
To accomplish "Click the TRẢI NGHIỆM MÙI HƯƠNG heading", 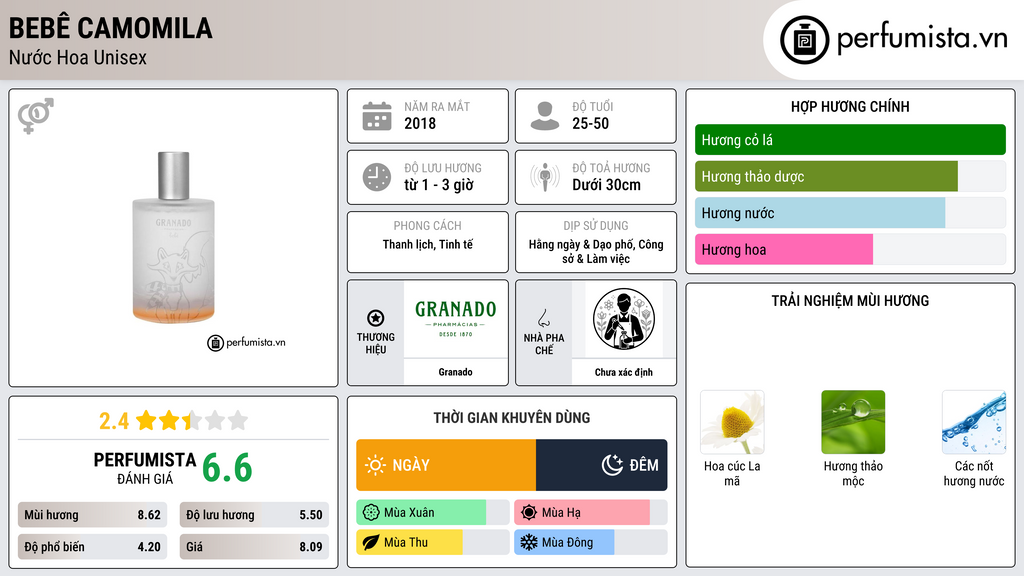I will [850, 300].
